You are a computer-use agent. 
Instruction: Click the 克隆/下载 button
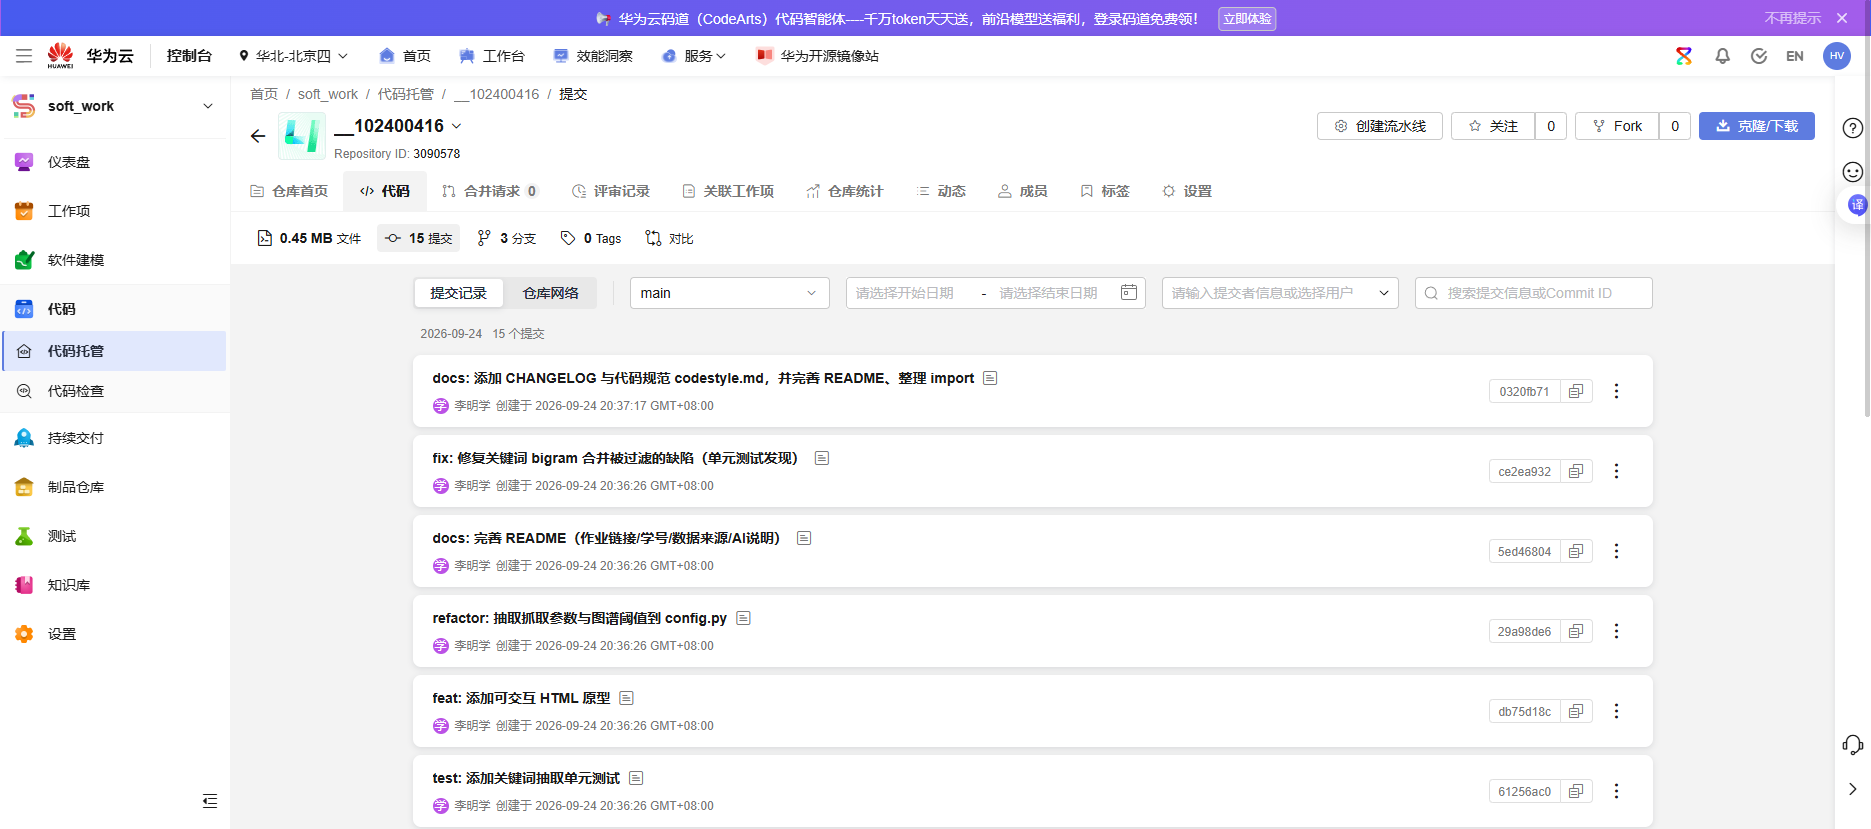1757,126
